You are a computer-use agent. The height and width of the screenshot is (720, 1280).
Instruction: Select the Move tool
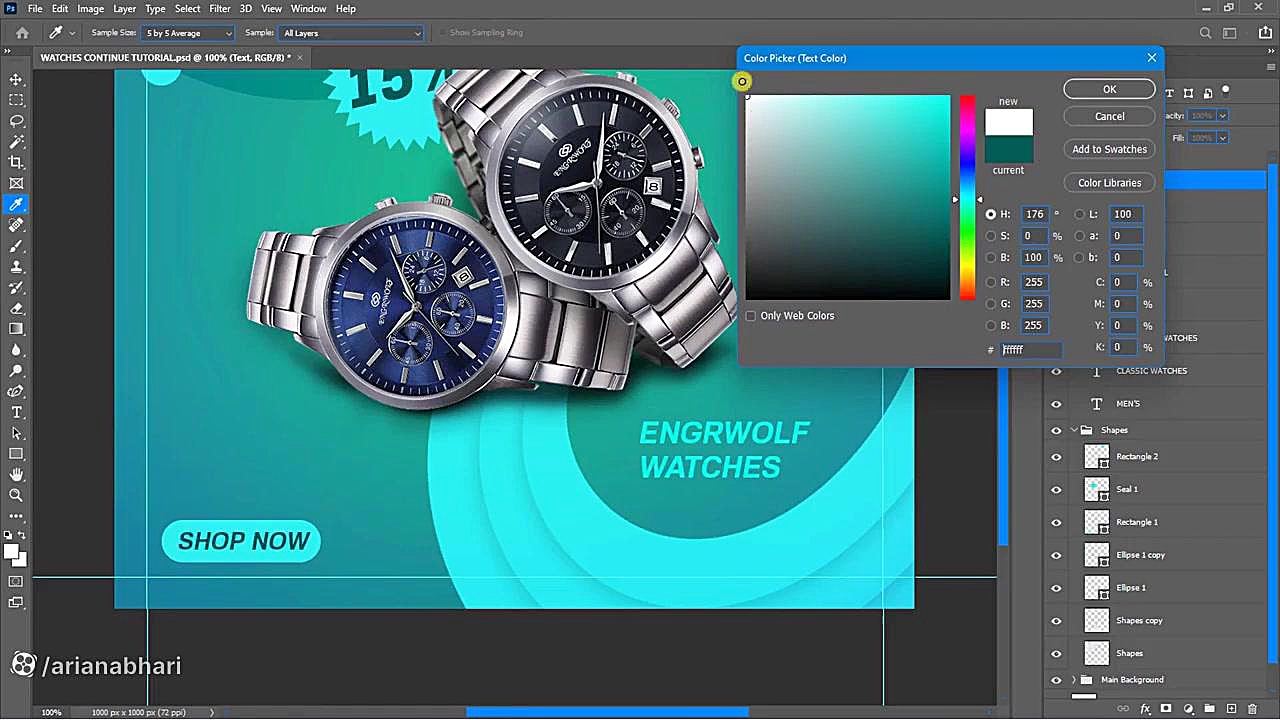point(16,79)
